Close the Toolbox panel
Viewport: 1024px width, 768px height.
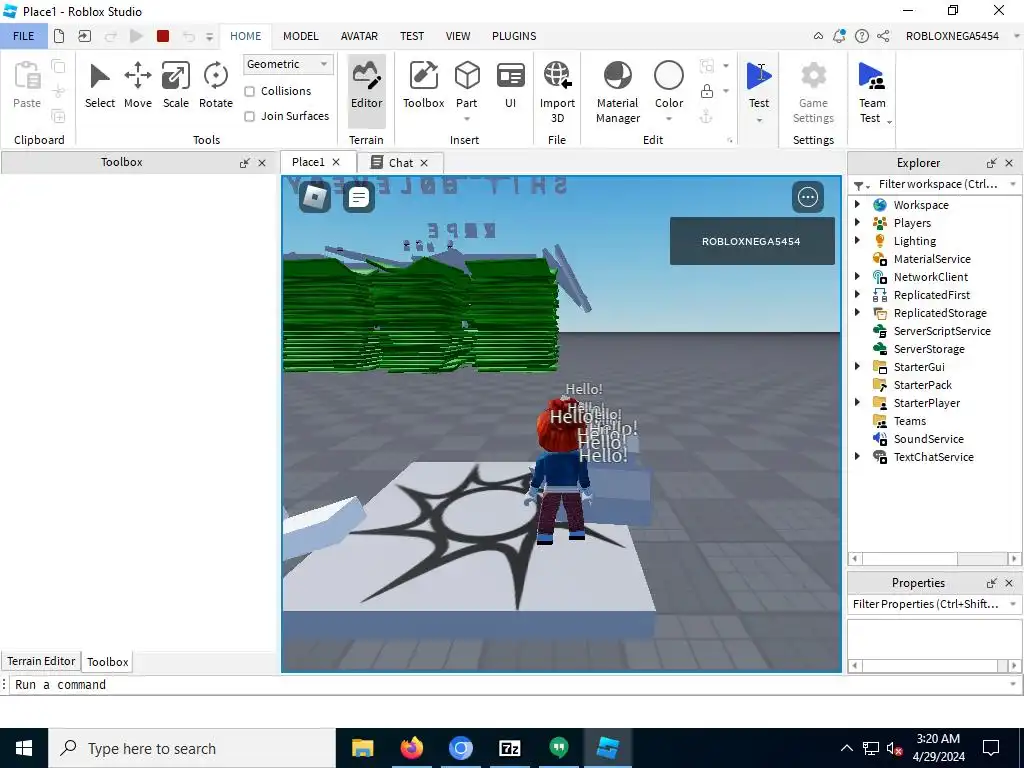click(262, 163)
